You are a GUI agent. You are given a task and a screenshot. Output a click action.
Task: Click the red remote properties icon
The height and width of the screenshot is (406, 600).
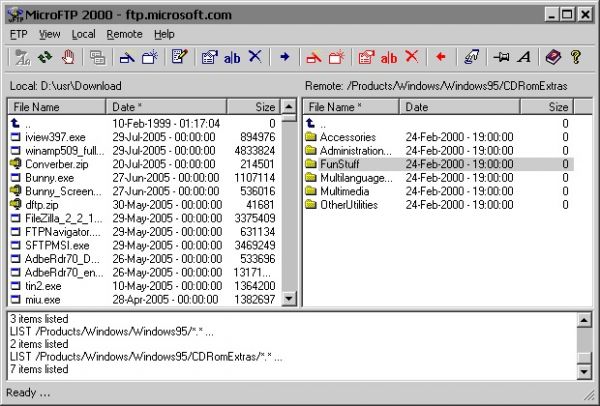point(366,58)
